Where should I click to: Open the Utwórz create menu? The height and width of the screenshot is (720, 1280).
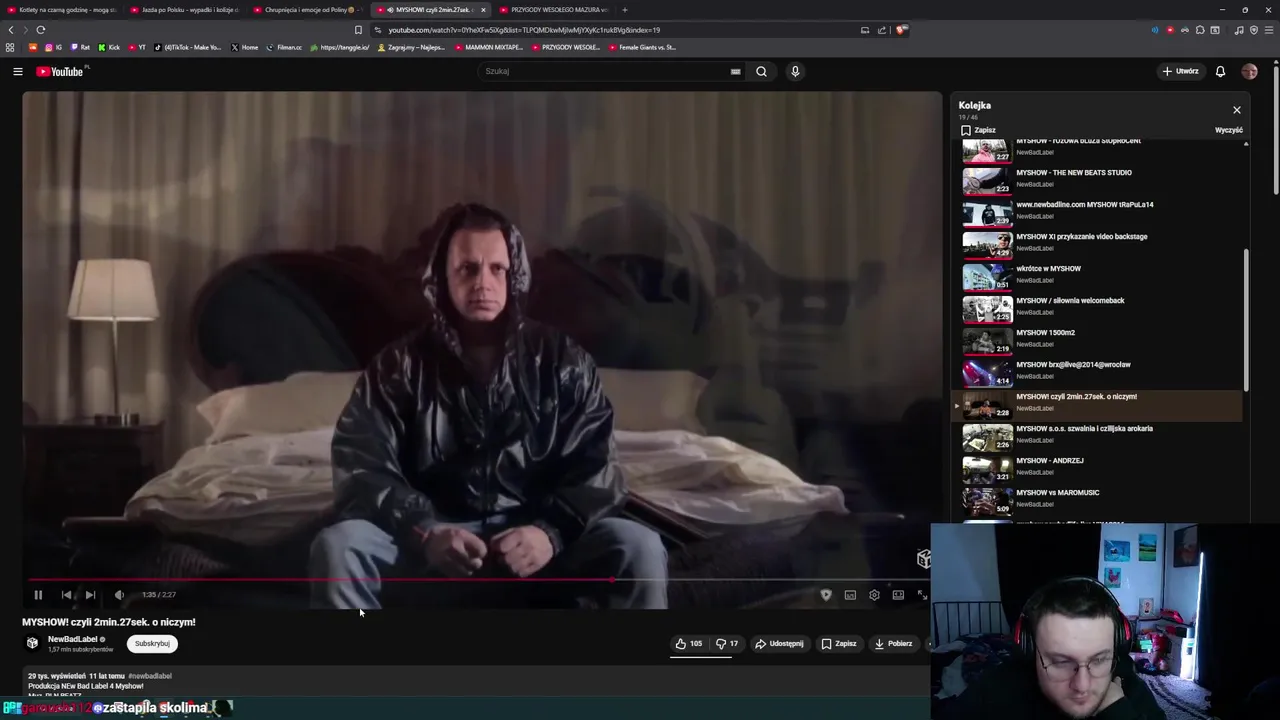[x=1180, y=71]
